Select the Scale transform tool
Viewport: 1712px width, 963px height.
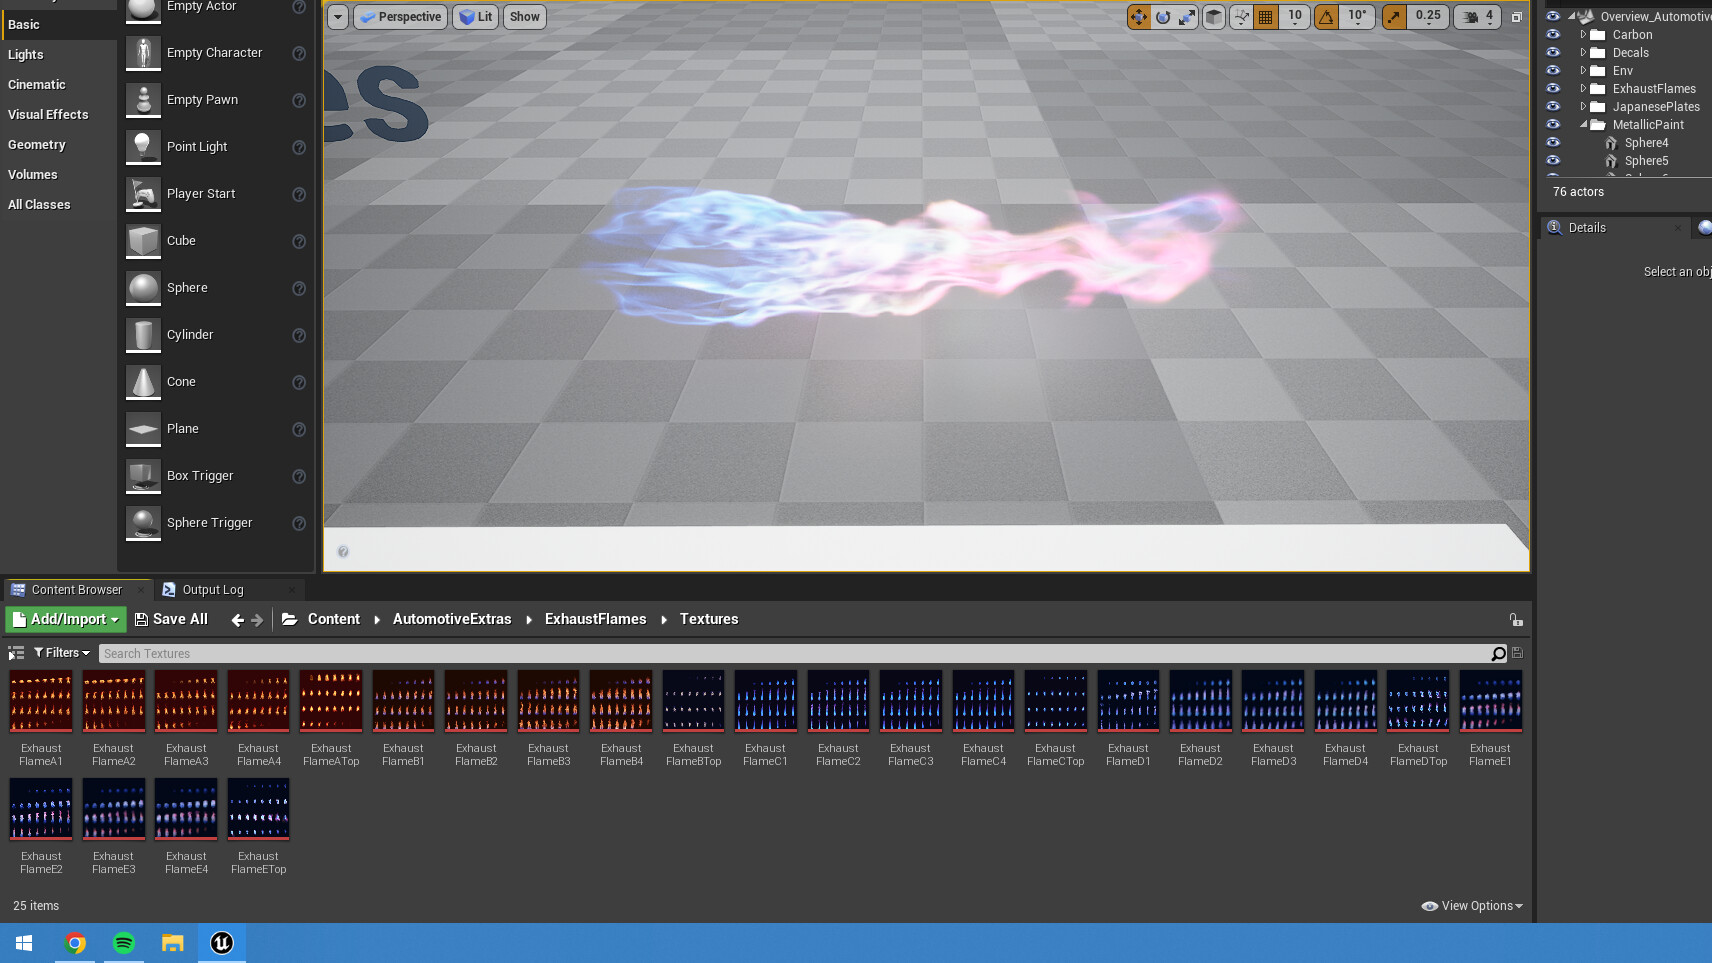pos(1188,17)
